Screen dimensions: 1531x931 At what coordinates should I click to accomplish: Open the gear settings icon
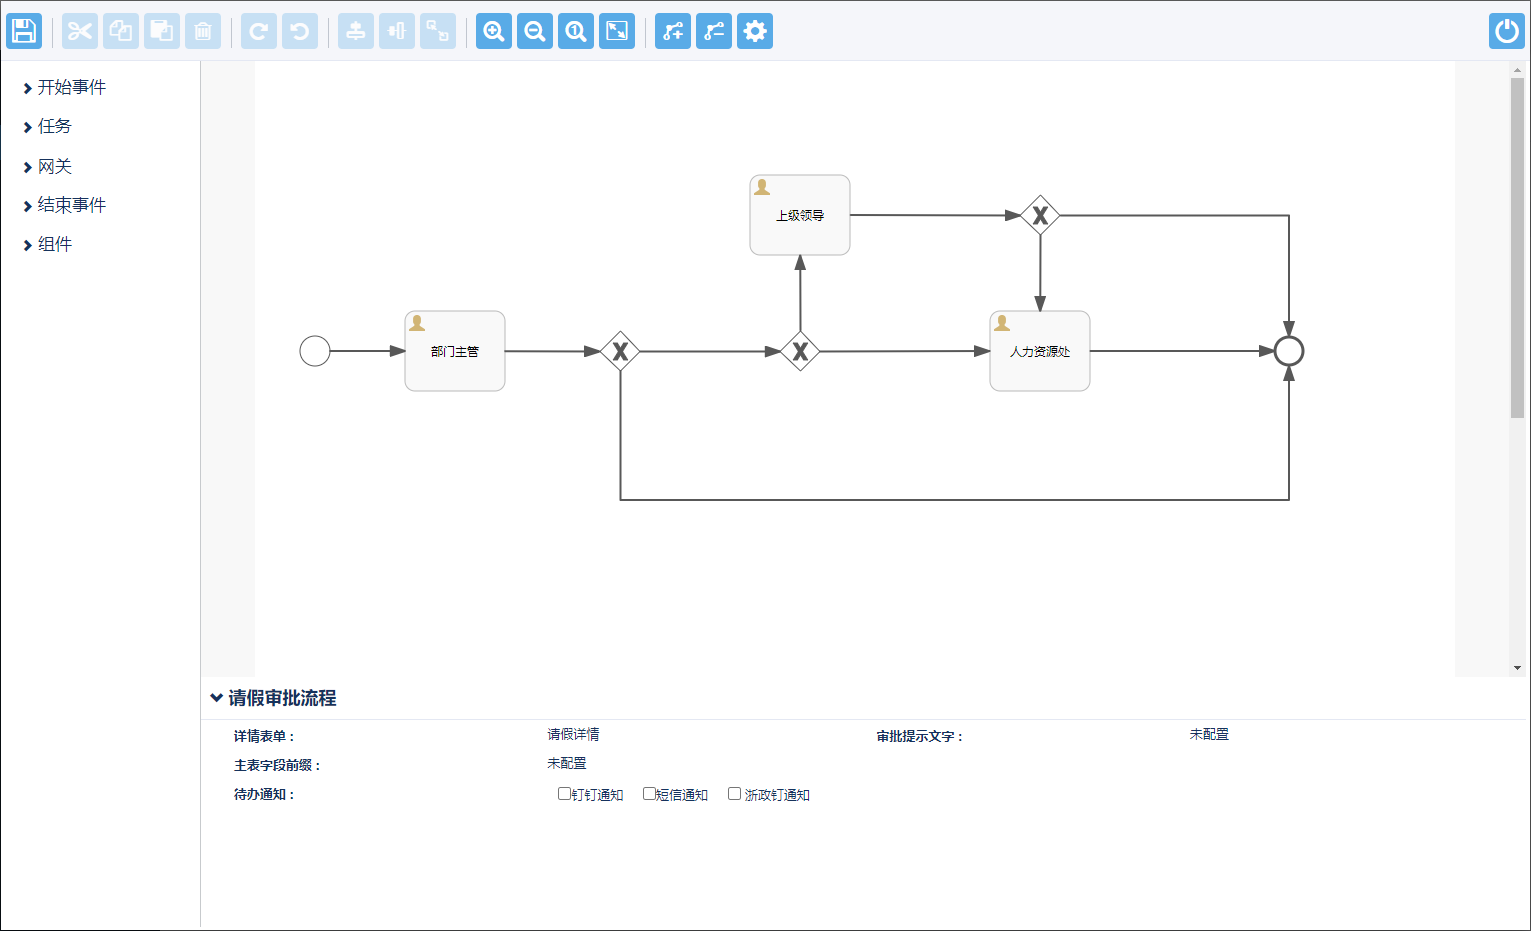coord(755,31)
